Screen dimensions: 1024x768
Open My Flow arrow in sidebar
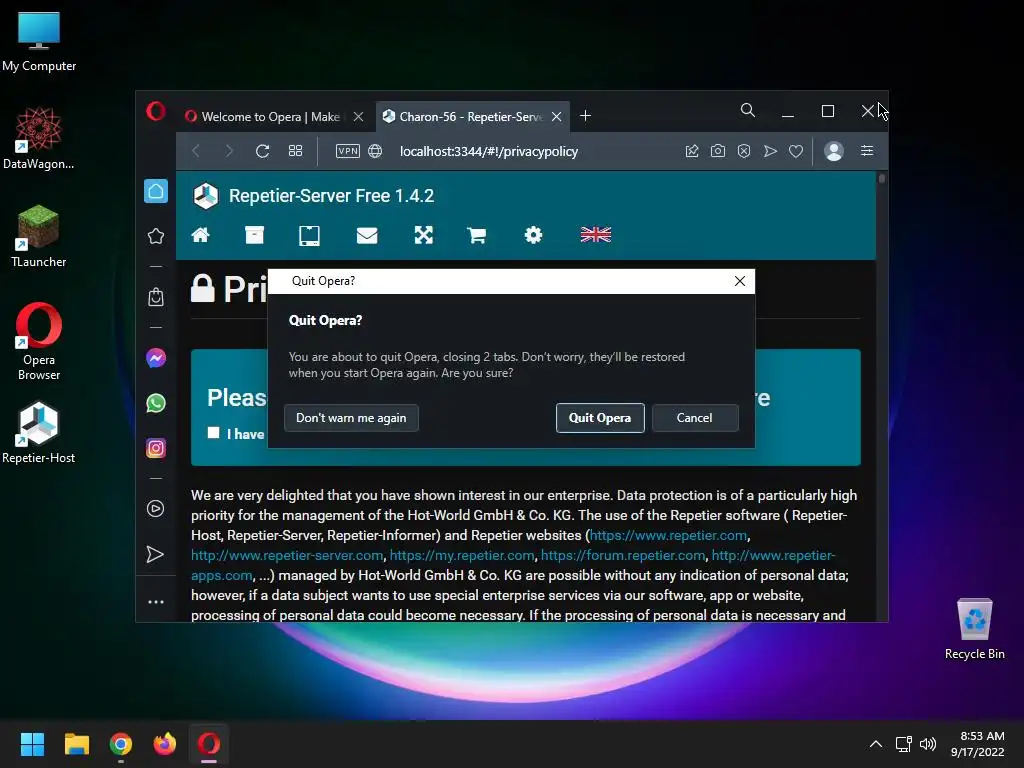coord(155,554)
